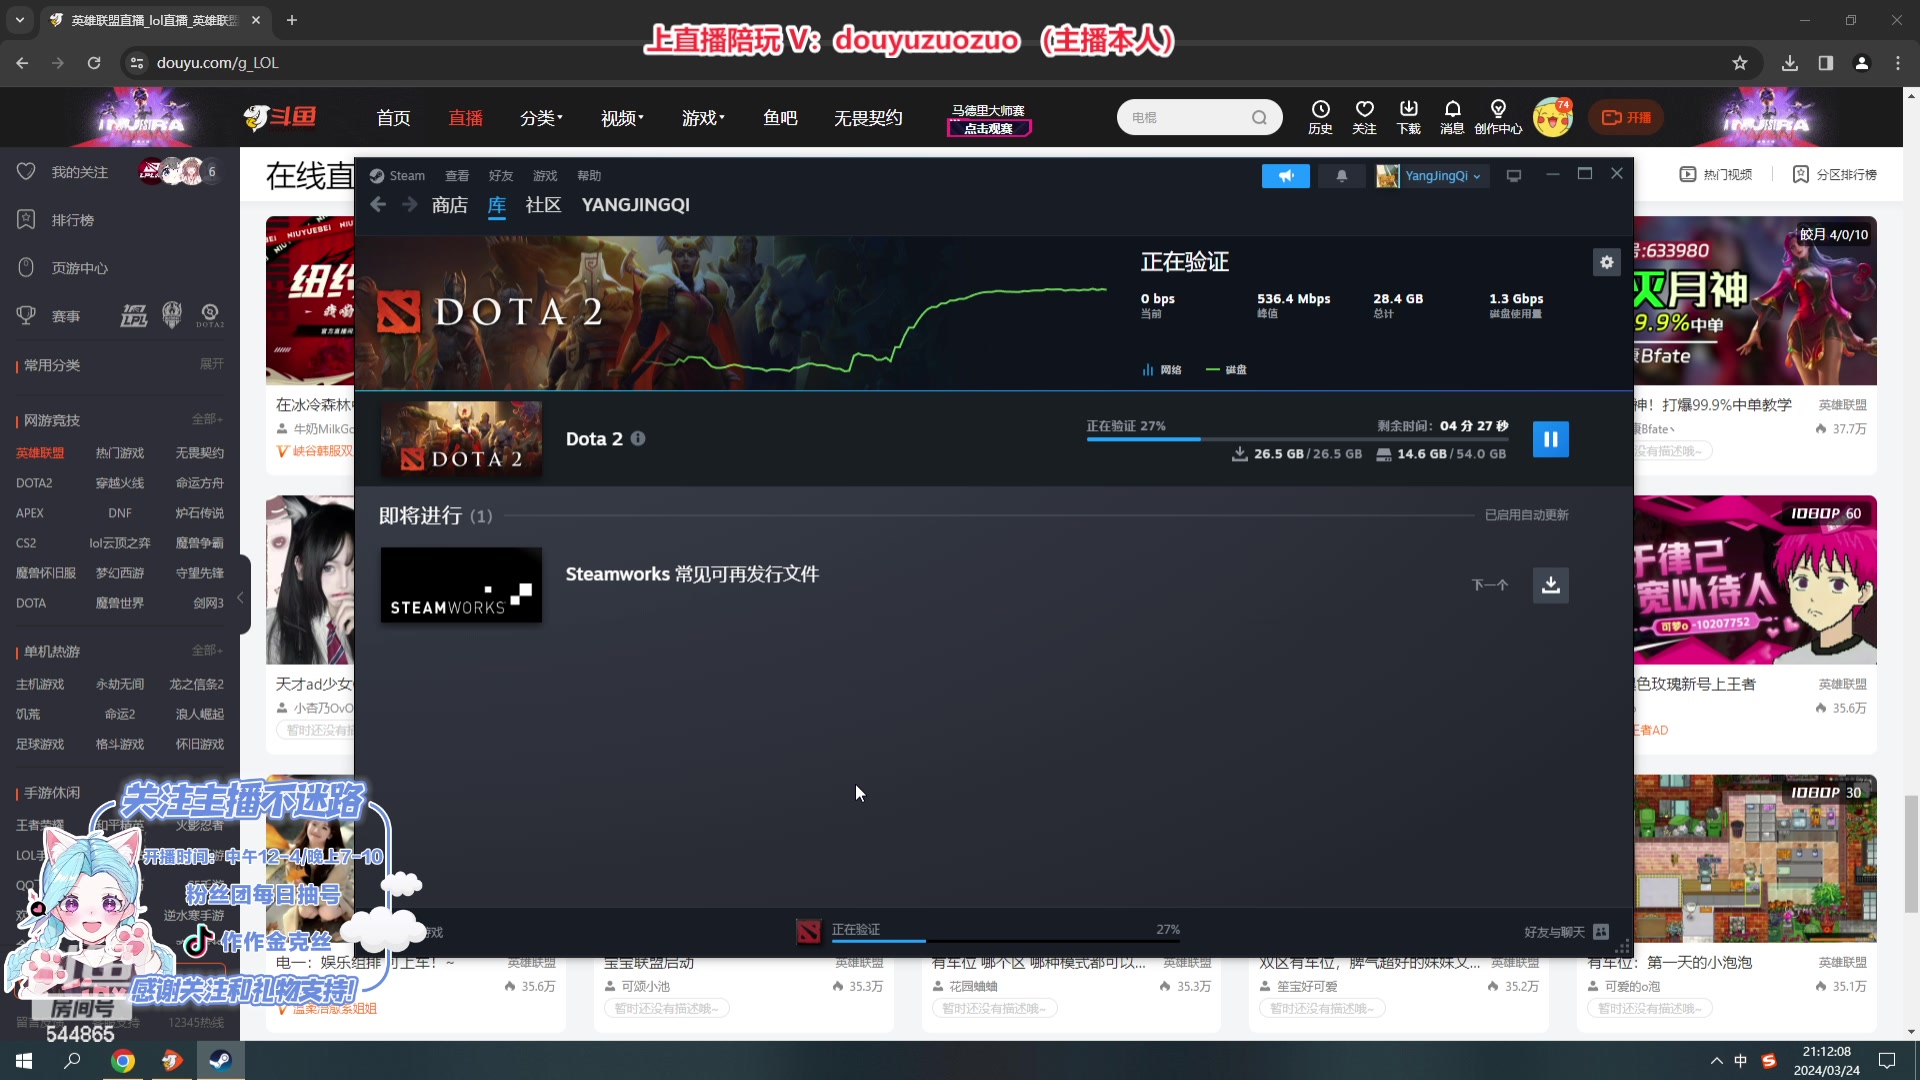Expand Douyu 视频 dropdown

[622, 118]
